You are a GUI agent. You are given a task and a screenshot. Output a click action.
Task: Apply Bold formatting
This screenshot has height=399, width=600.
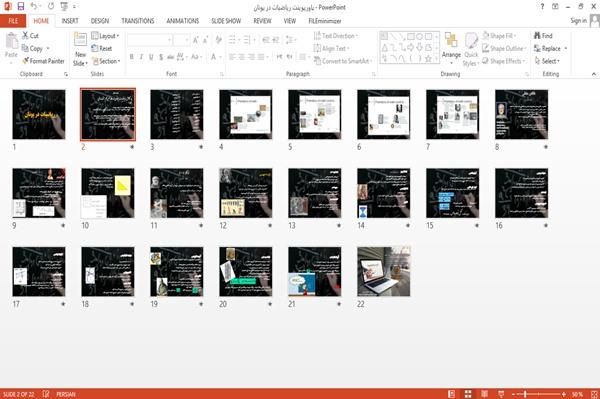pos(132,57)
